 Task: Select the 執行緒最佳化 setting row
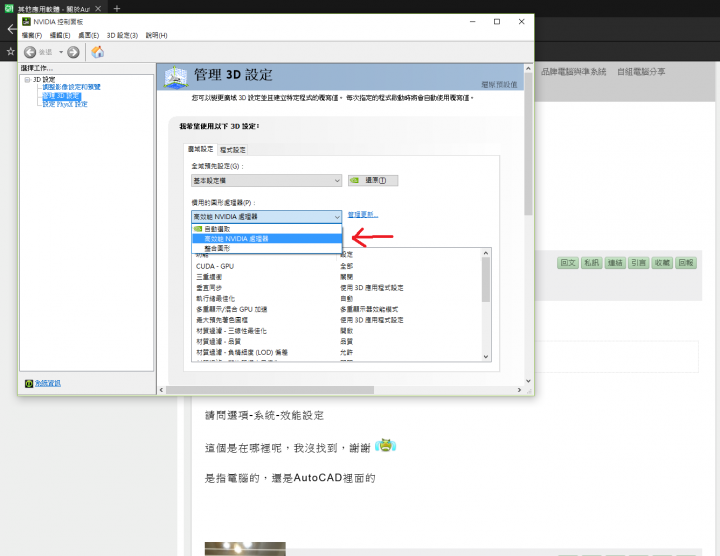(x=336, y=298)
